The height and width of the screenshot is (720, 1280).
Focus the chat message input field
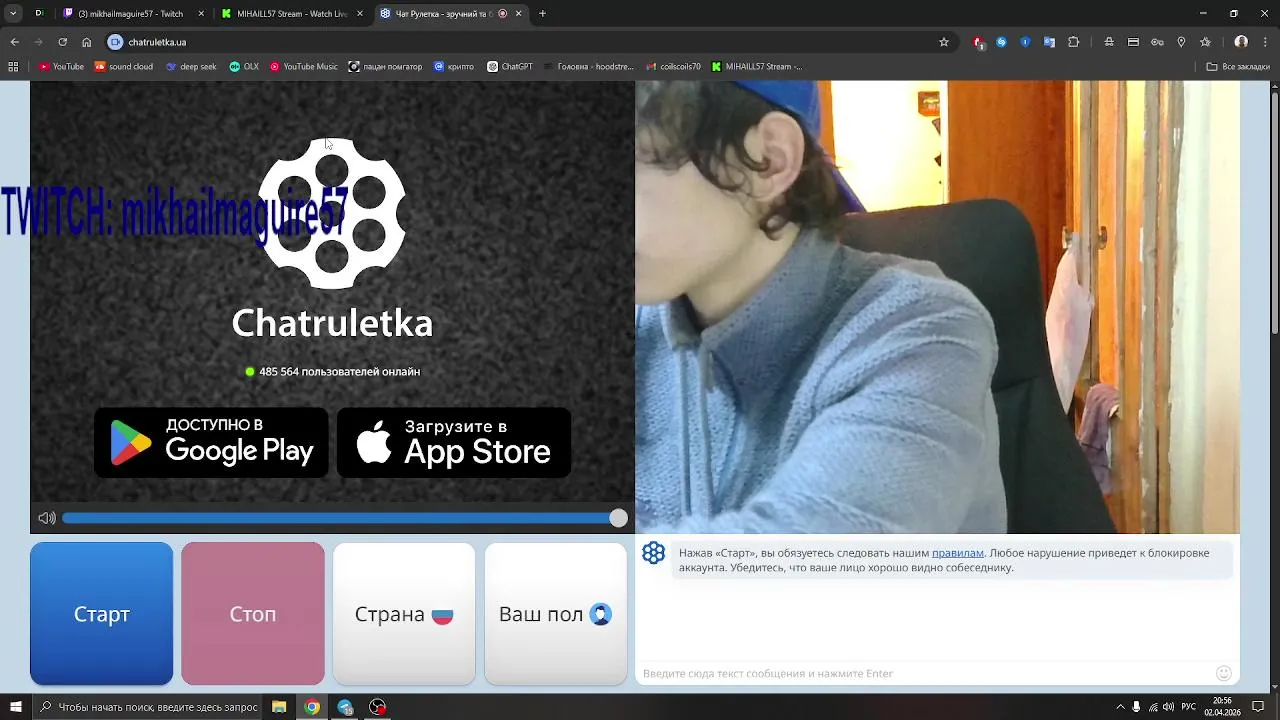pyautogui.click(x=925, y=673)
